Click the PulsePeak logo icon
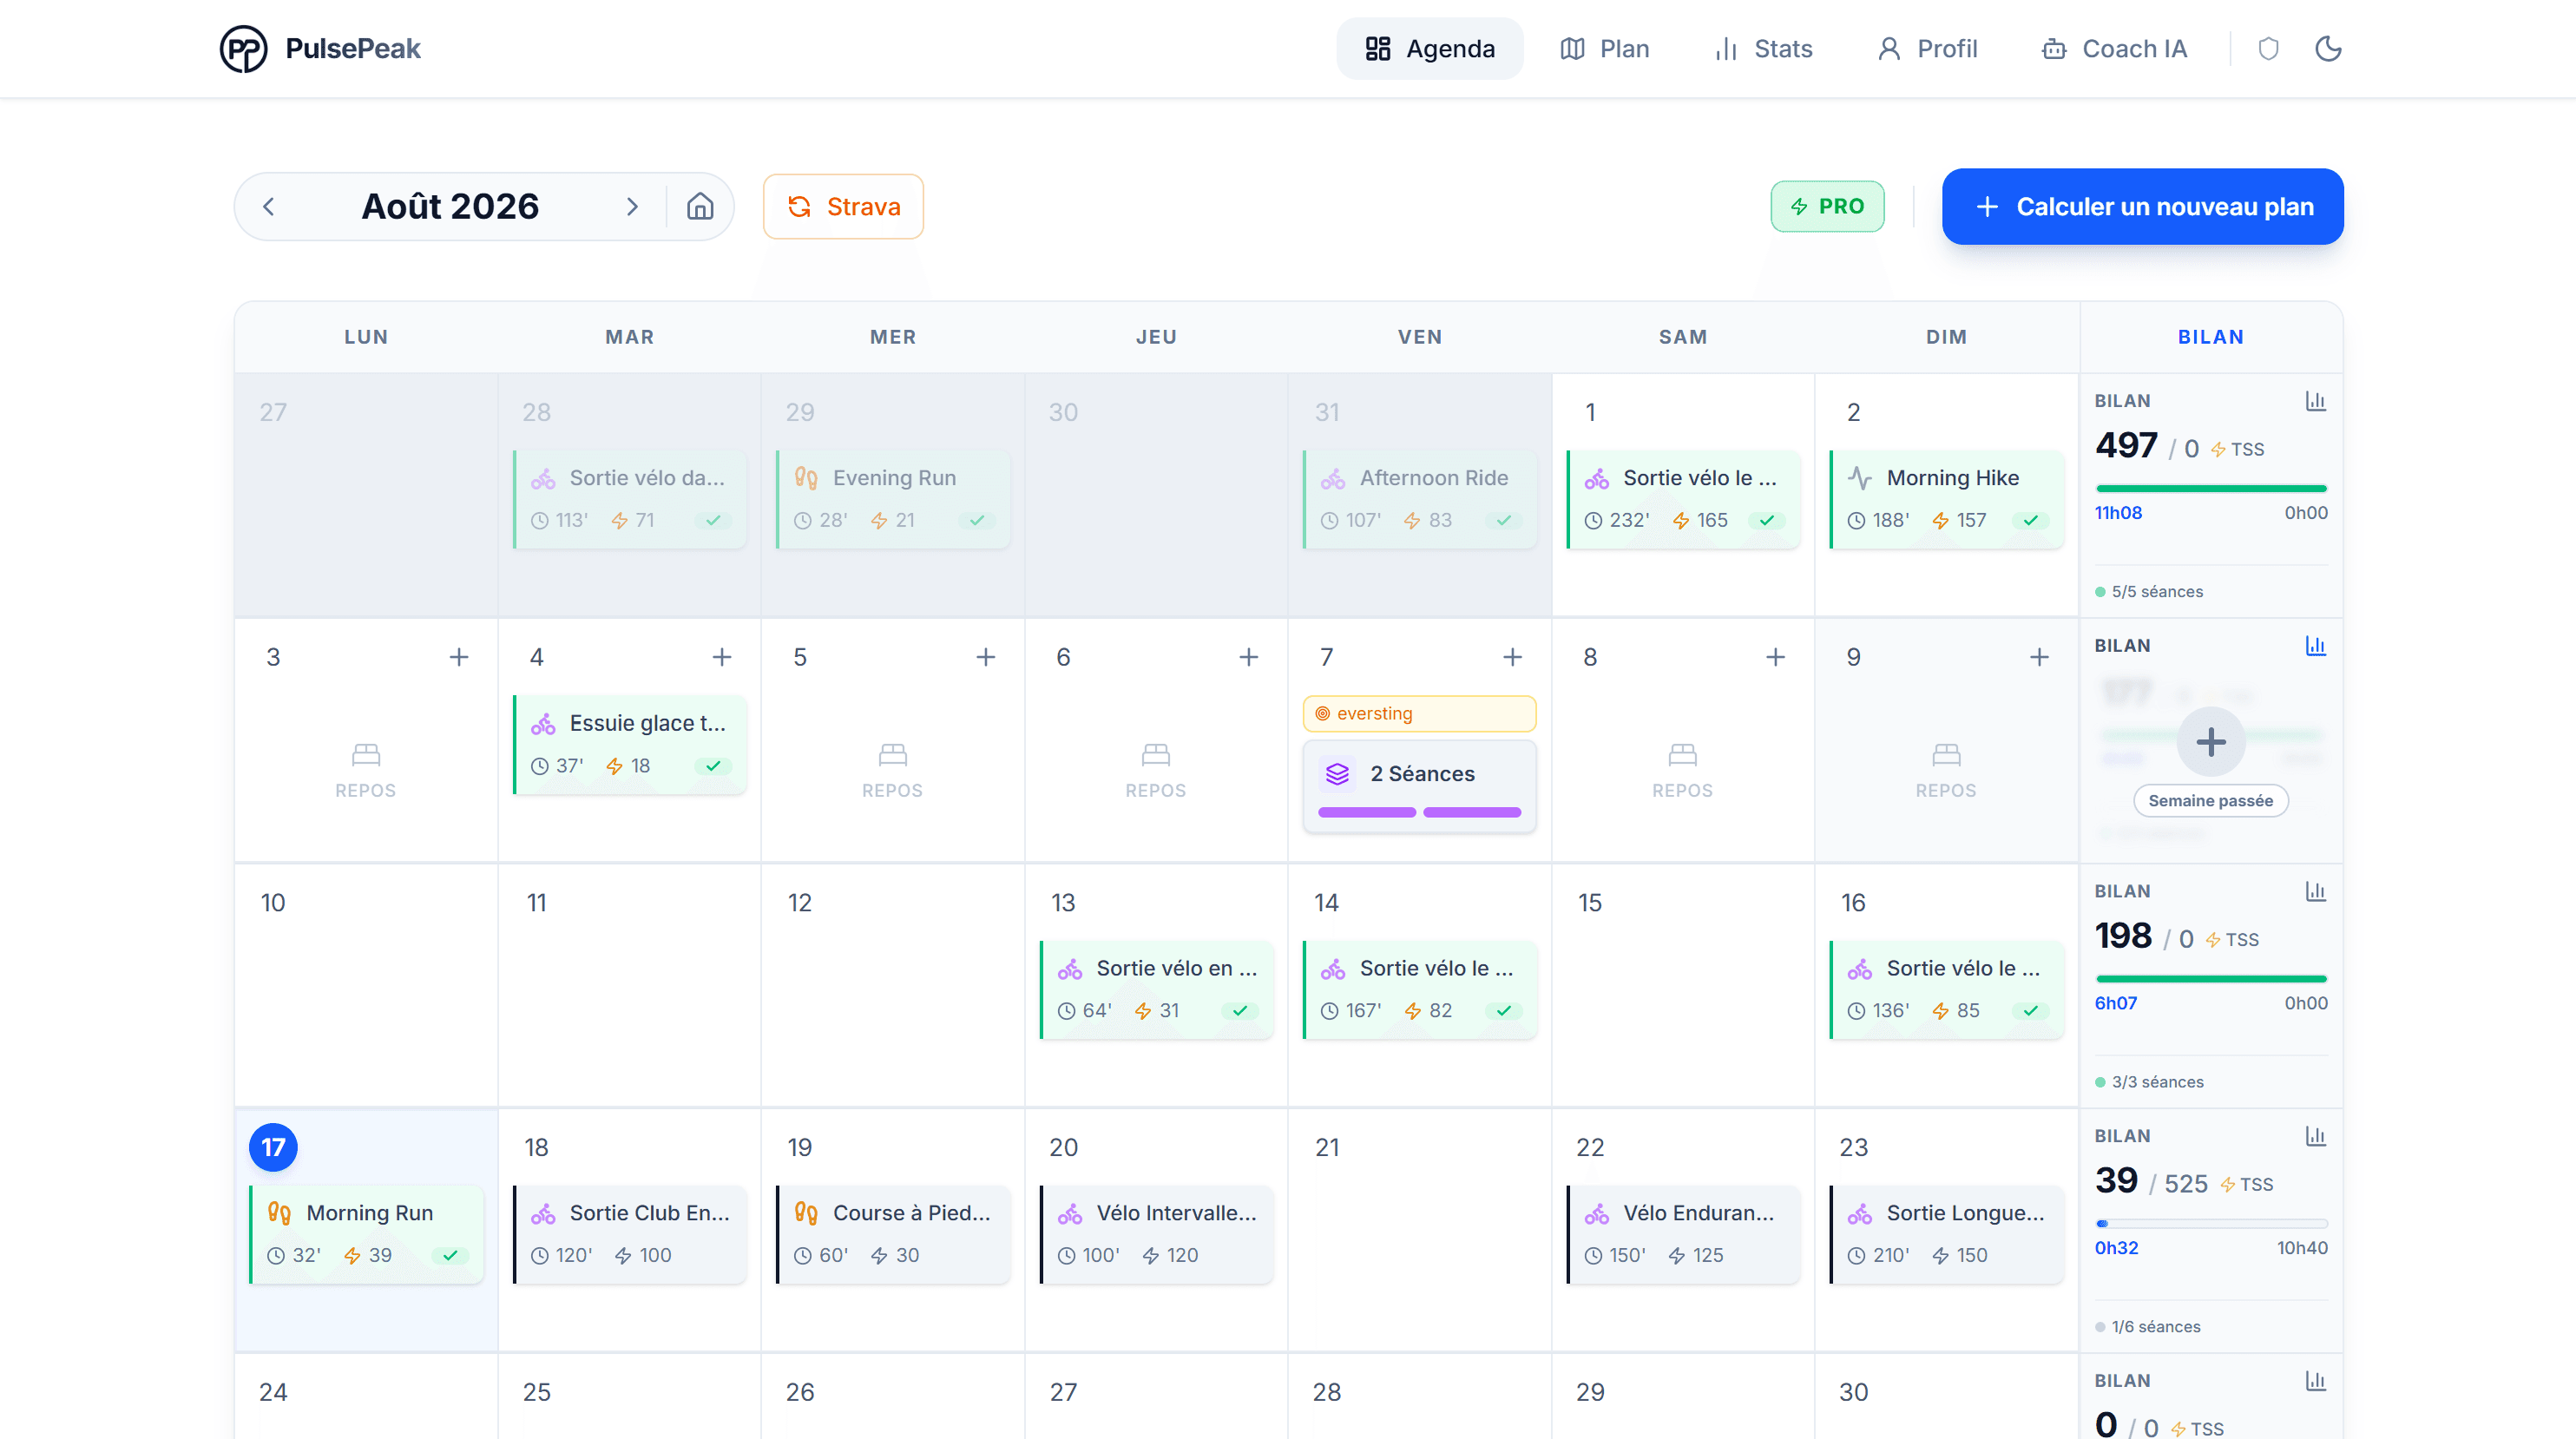The image size is (2576, 1439). click(x=243, y=49)
